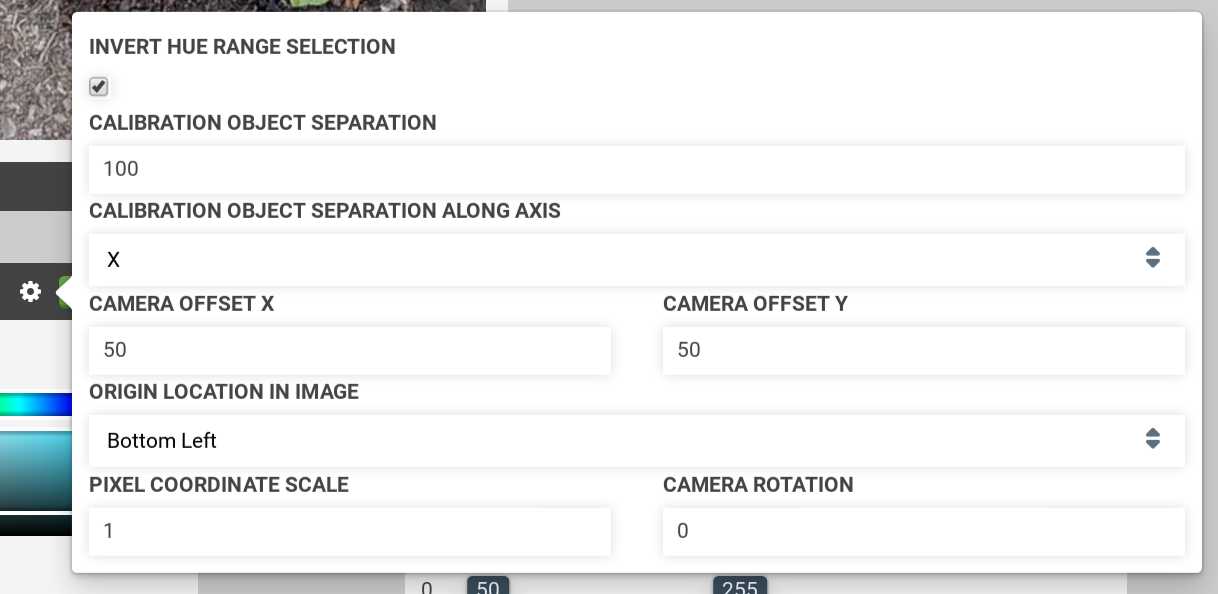Click the Calibration Object Separation field
Screen dimensions: 1218x594
(x=636, y=169)
